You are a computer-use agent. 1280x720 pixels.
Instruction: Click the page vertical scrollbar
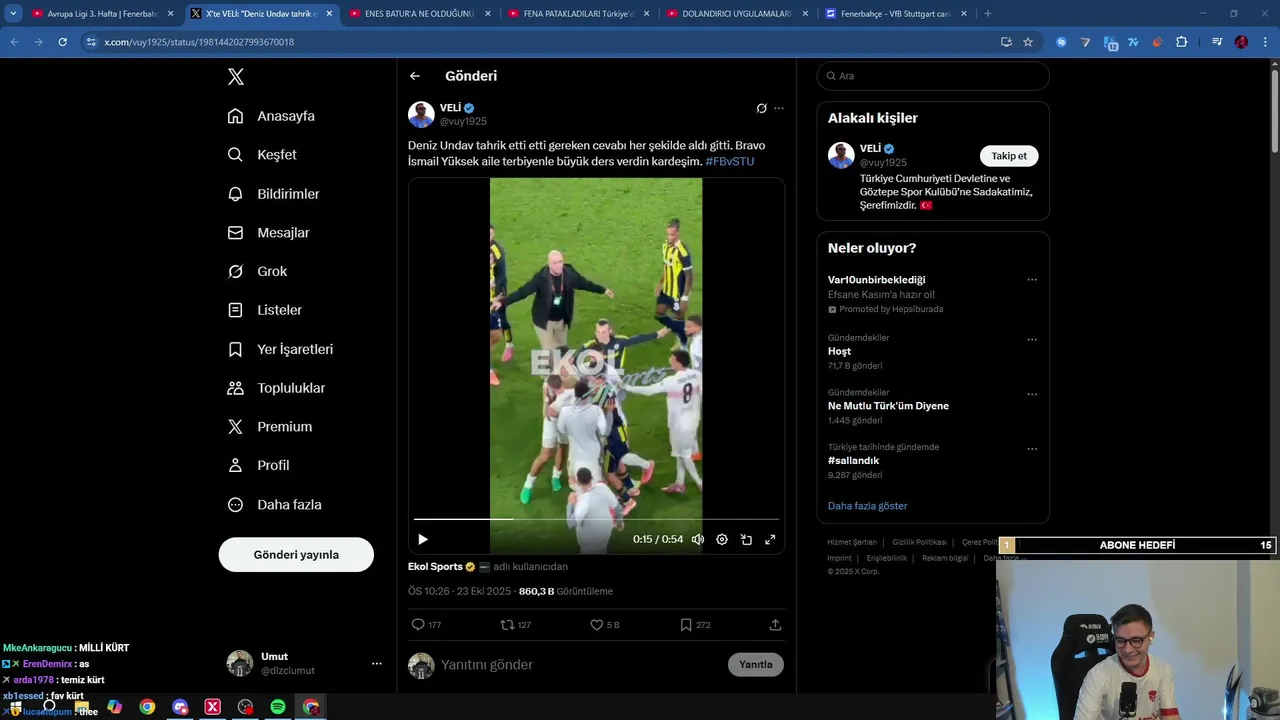1274,110
